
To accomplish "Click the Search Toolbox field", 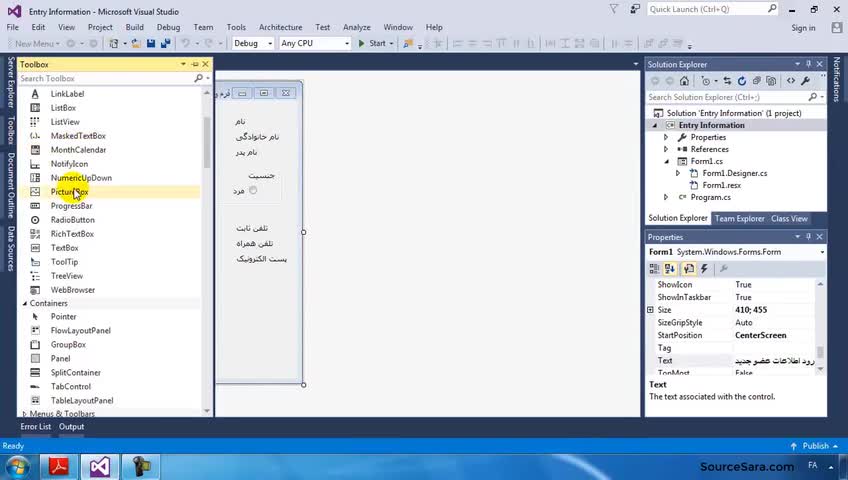I will pos(106,78).
